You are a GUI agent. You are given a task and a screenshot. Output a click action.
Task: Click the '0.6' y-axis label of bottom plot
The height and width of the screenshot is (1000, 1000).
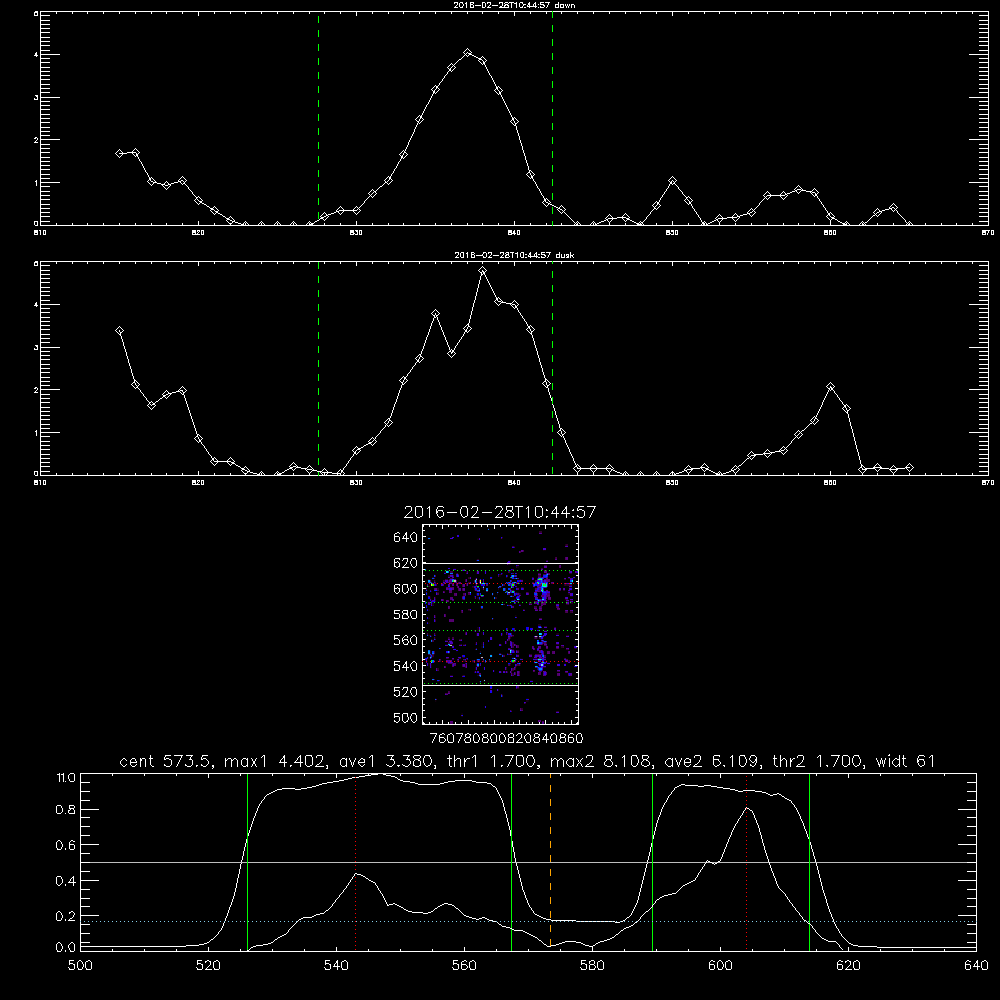(66, 845)
